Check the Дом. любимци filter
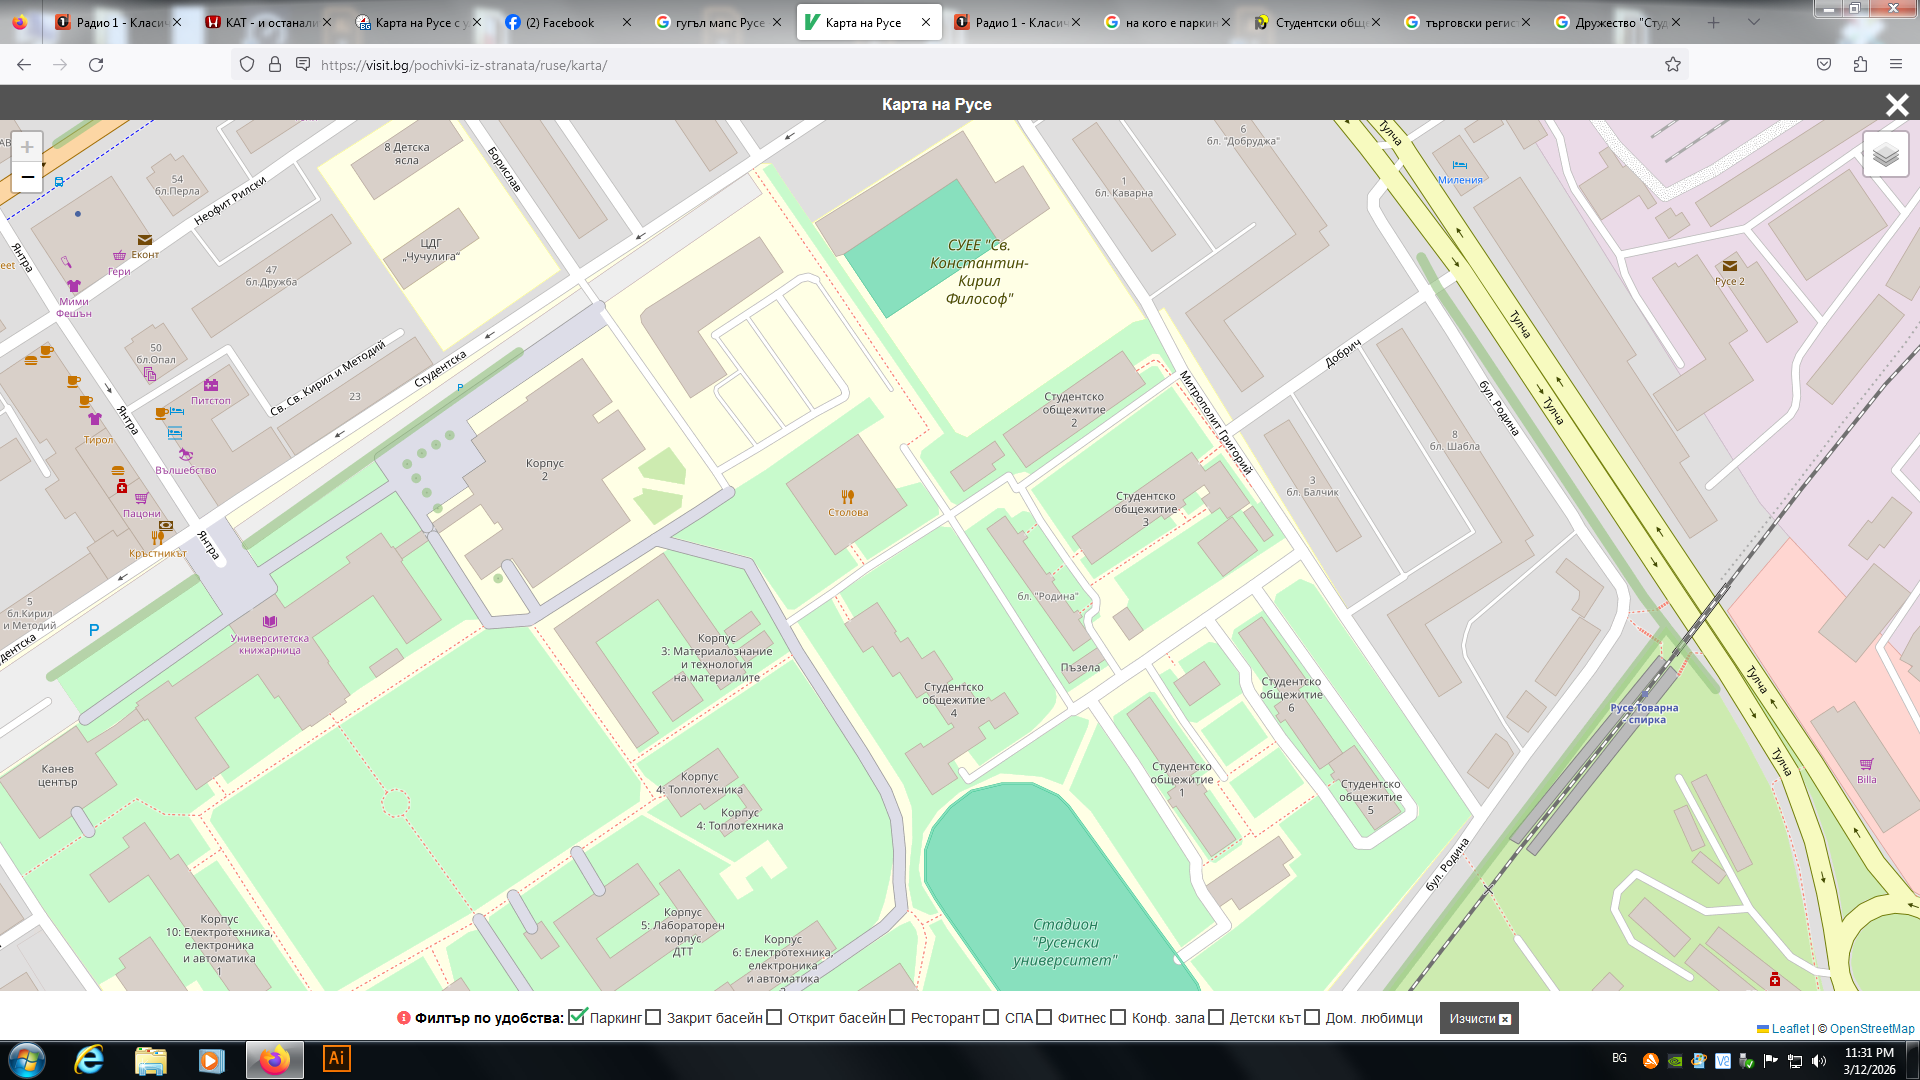The image size is (1920, 1080). pos(1312,1017)
